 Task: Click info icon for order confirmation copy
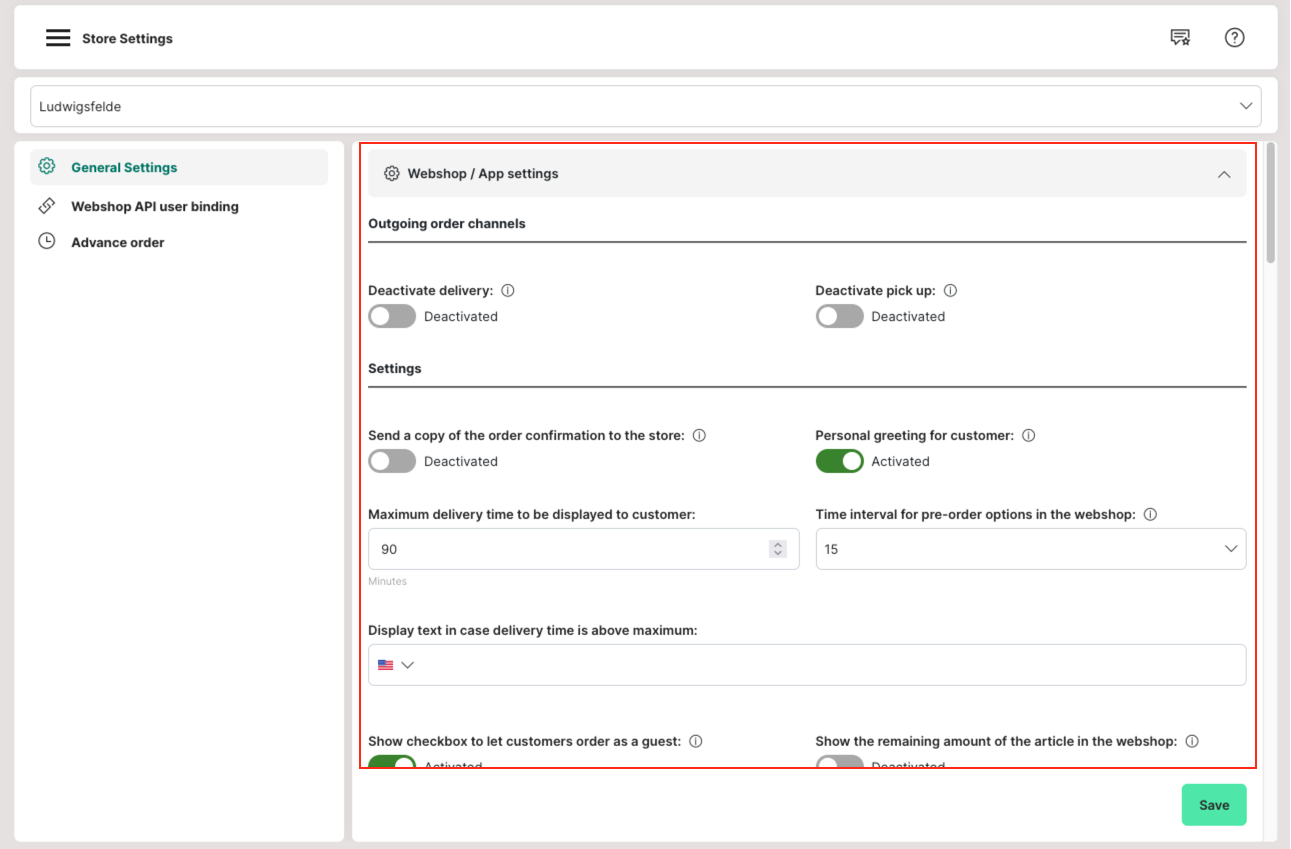pos(700,436)
